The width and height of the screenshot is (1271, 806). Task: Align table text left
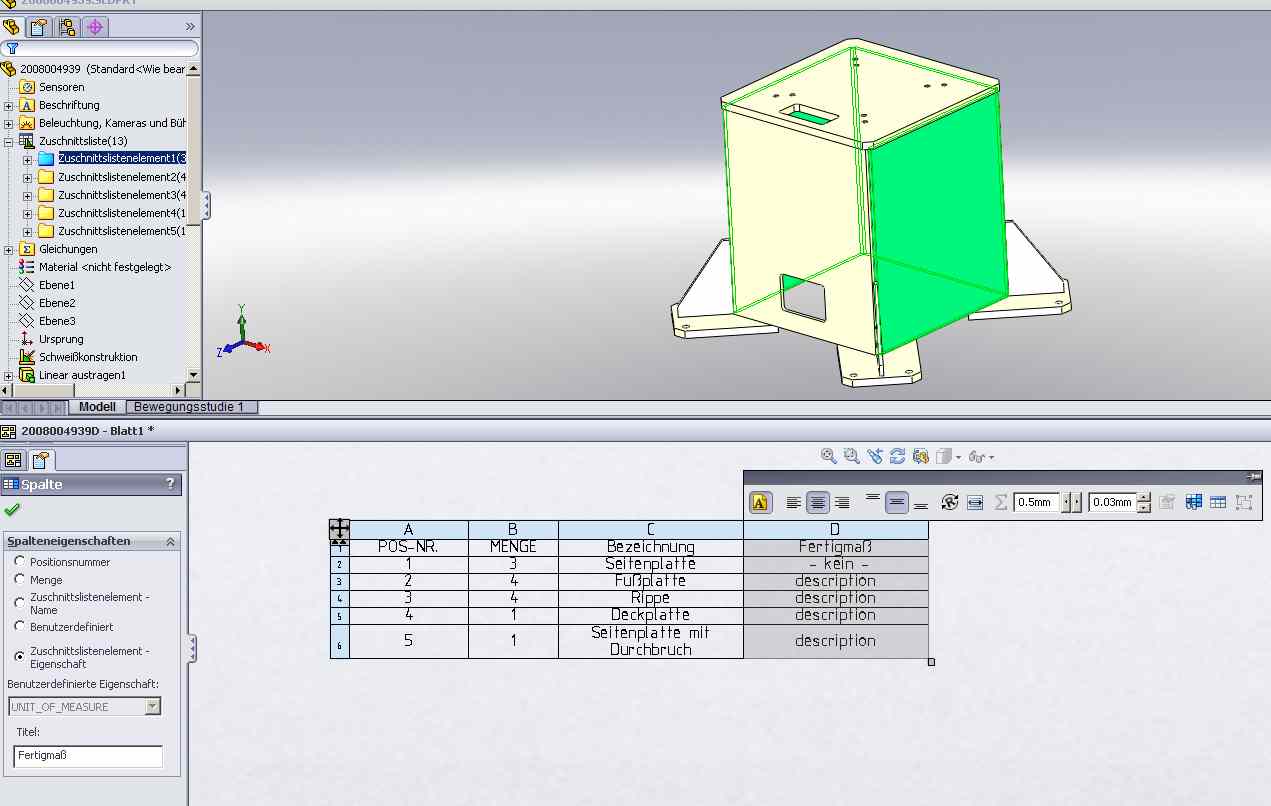click(x=794, y=503)
